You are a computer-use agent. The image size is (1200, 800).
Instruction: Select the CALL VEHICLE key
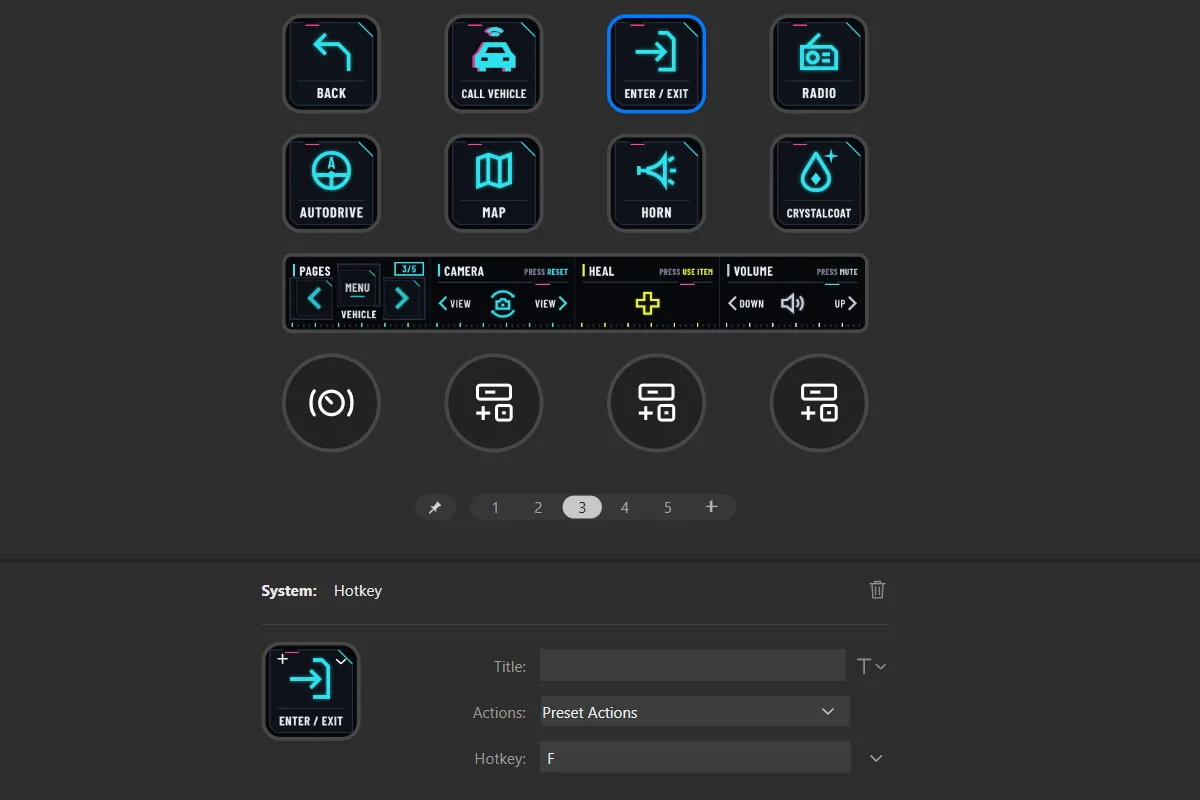click(494, 63)
